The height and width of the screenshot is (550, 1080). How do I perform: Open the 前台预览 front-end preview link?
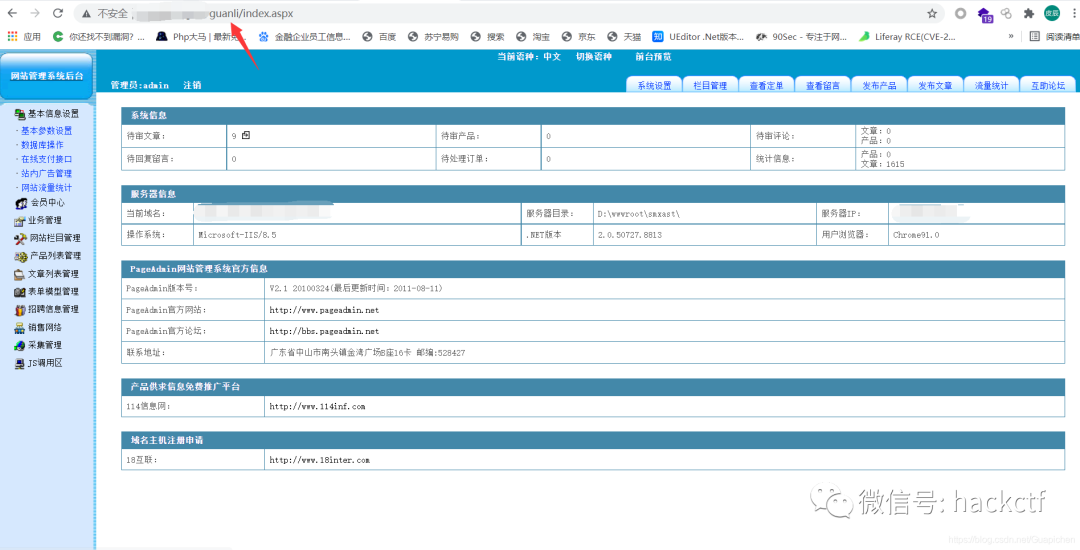pos(653,56)
